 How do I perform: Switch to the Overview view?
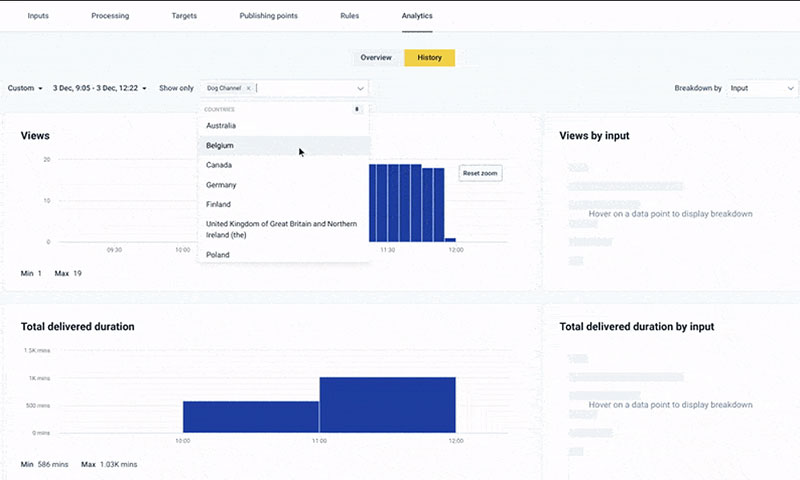376,58
